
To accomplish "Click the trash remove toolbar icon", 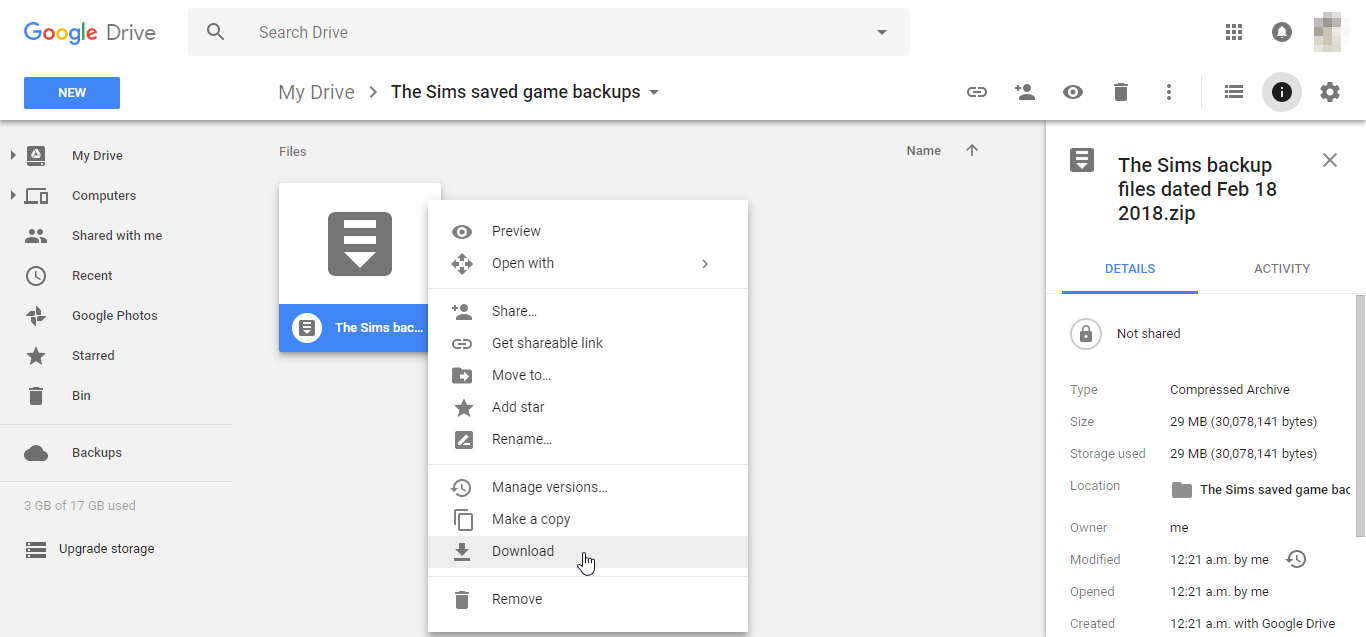I will (x=1121, y=92).
